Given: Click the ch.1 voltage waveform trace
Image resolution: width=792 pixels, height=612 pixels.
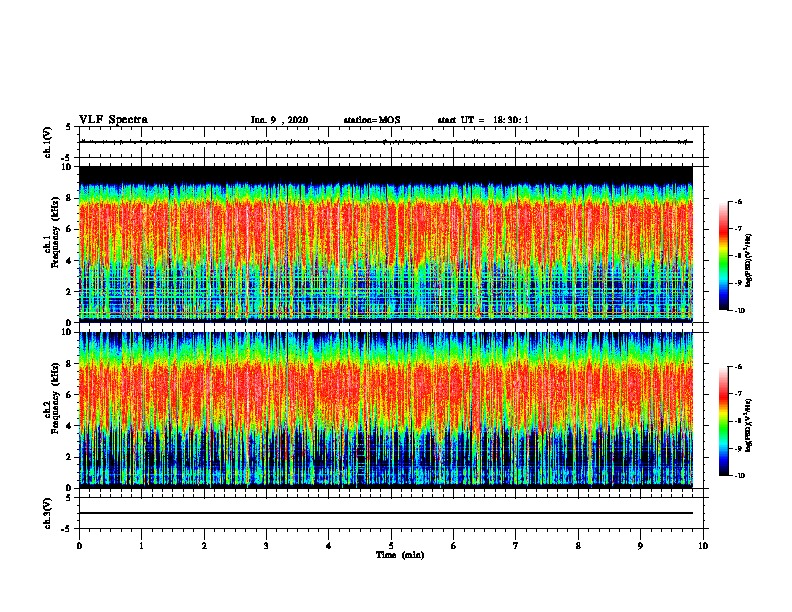Looking at the screenshot, I should [386, 142].
